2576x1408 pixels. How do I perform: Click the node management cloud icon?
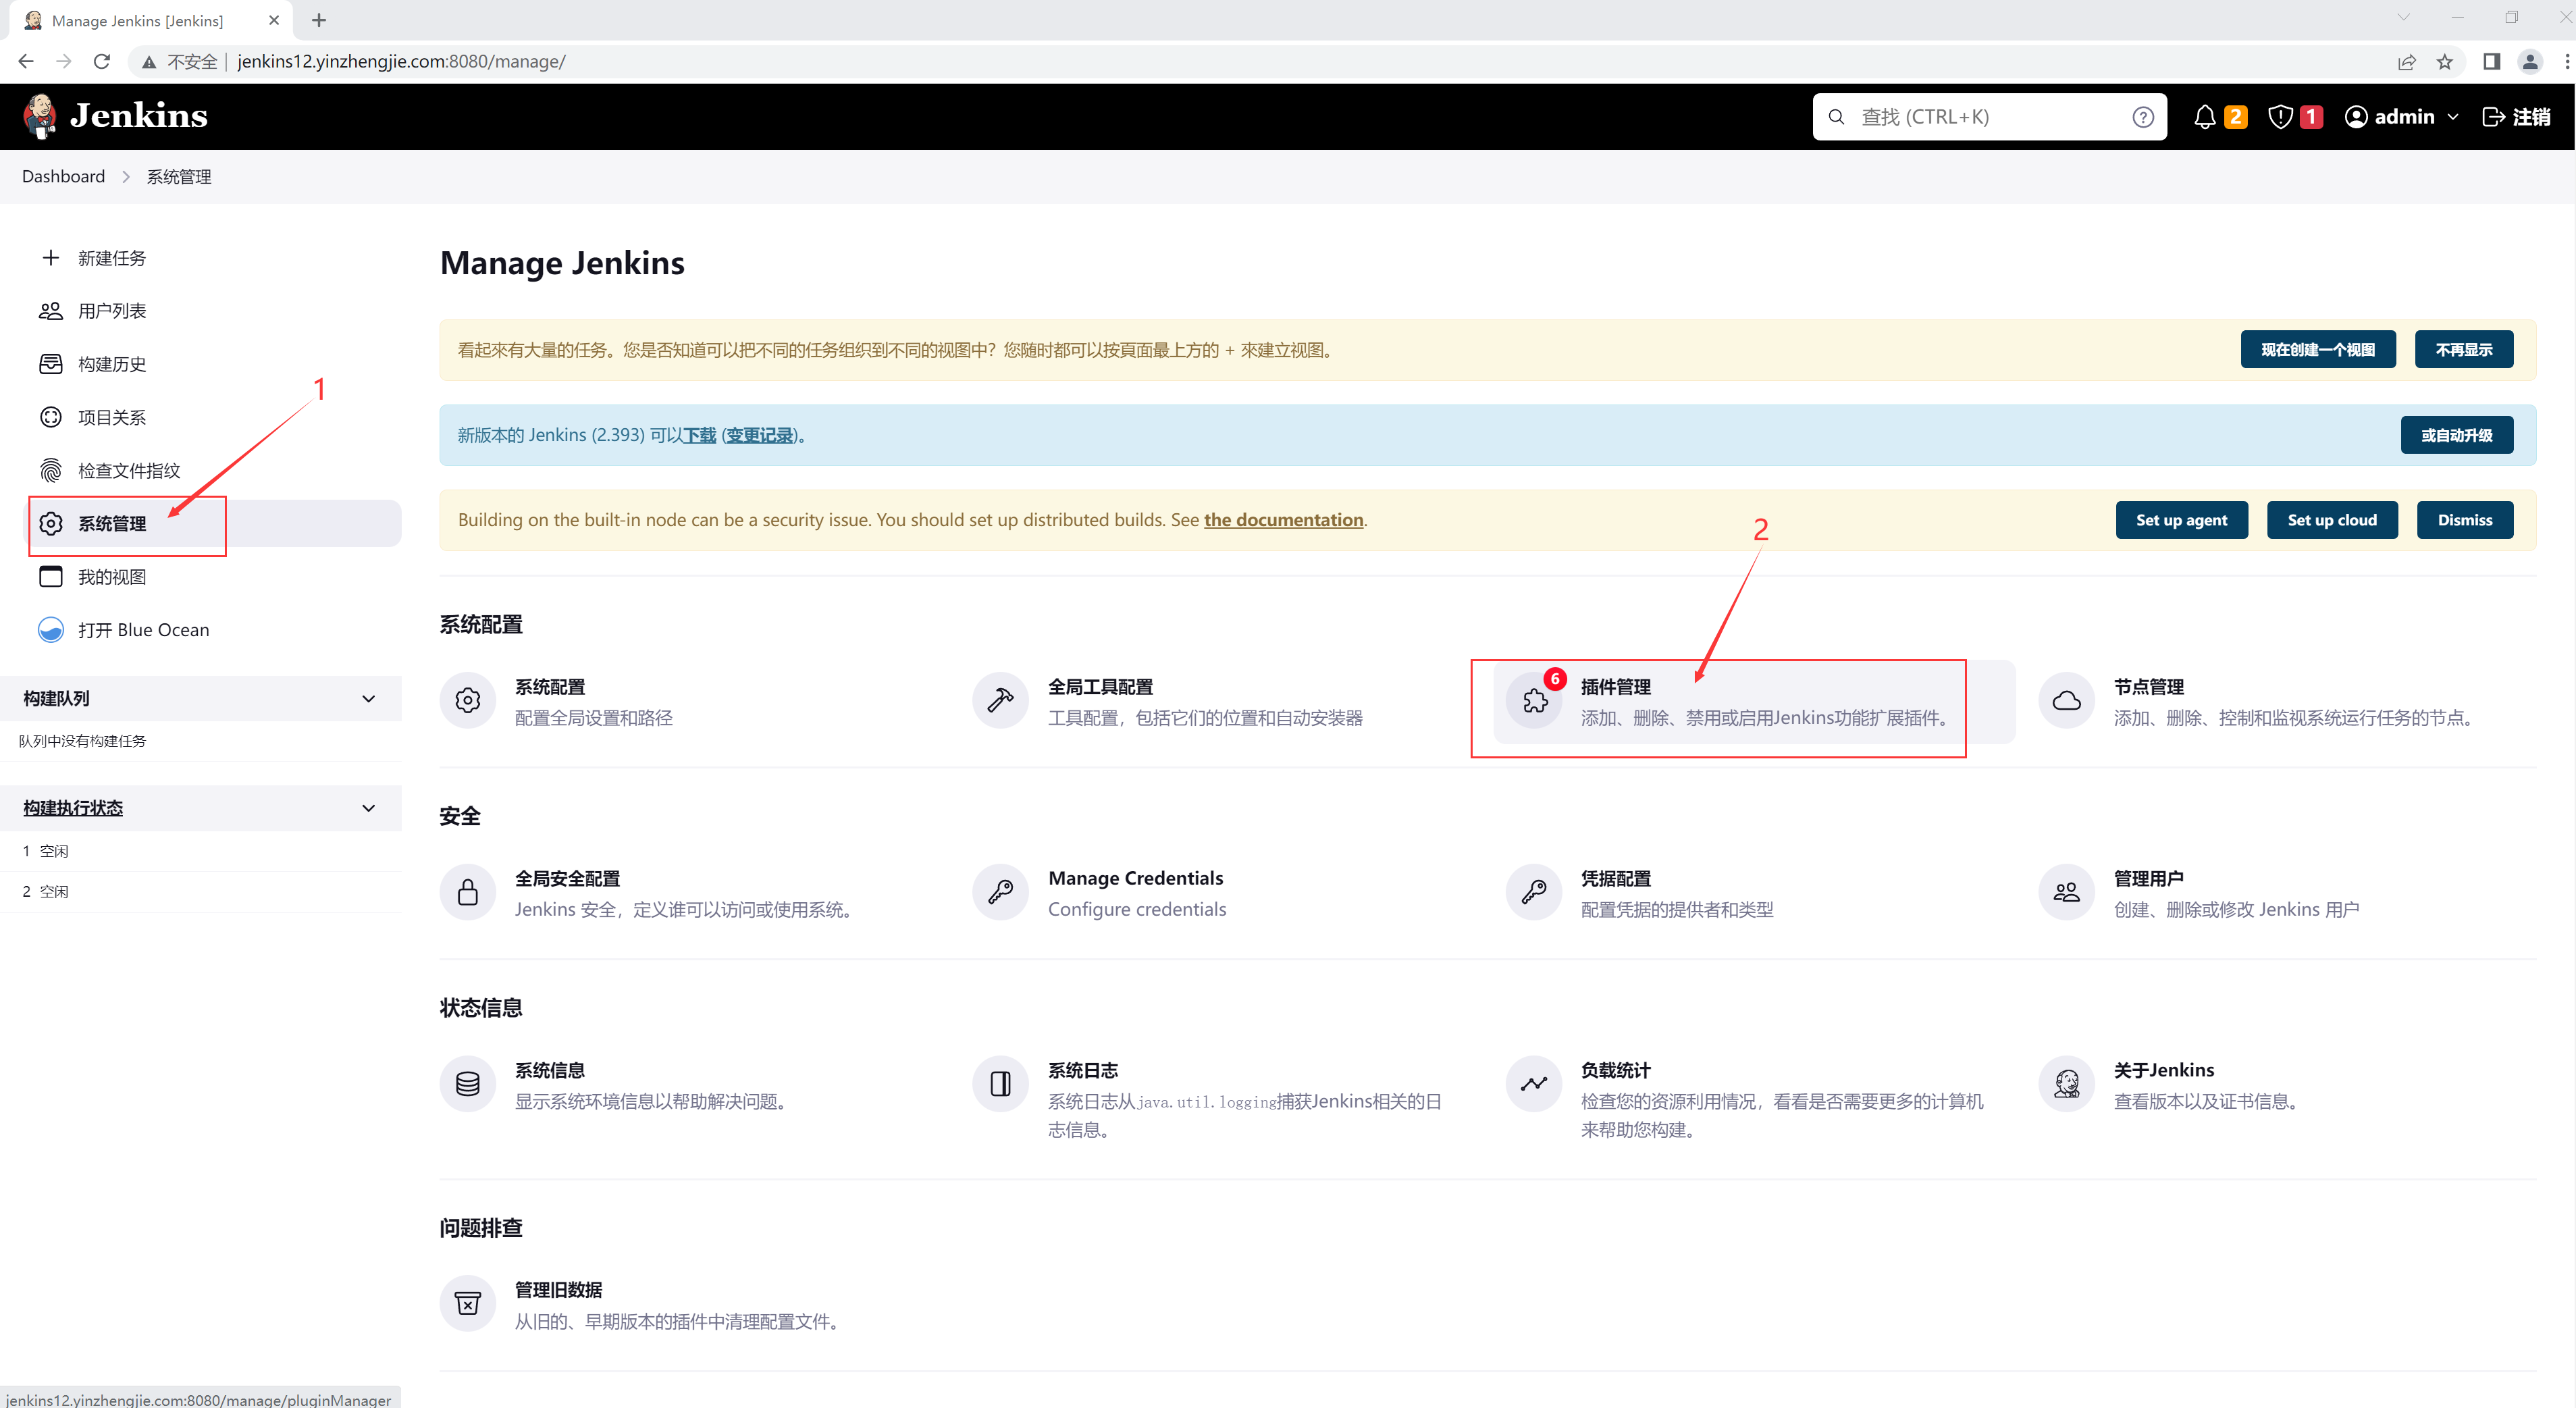point(2066,701)
